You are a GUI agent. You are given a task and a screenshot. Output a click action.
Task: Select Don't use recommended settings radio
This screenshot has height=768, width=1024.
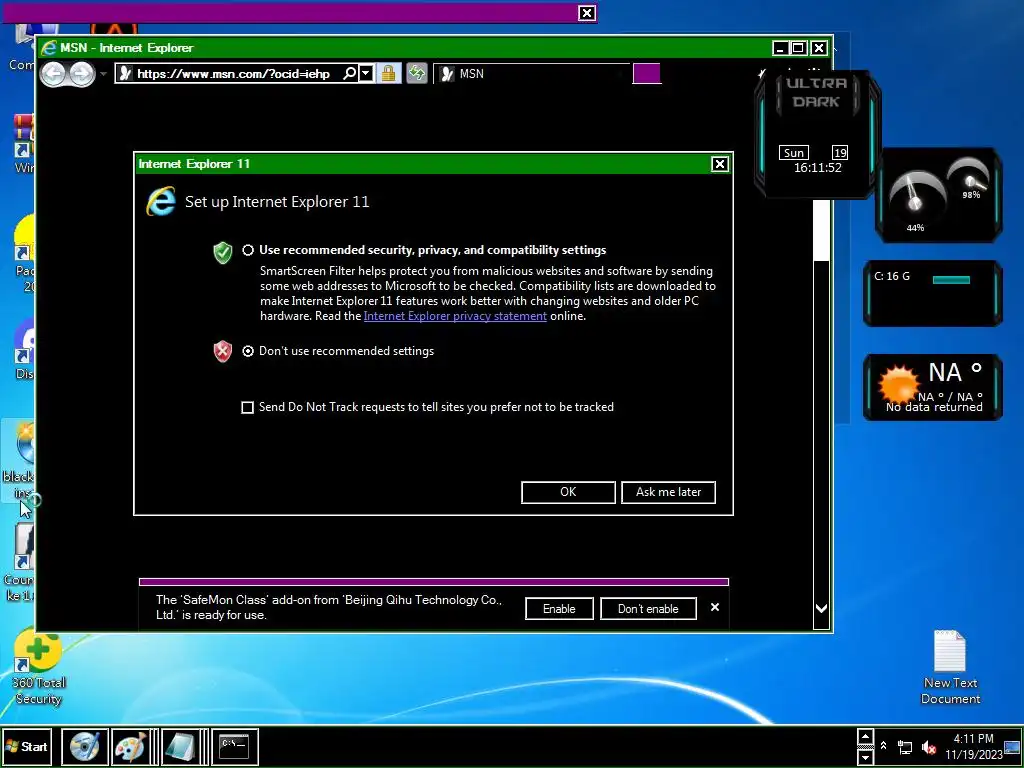pyautogui.click(x=248, y=351)
